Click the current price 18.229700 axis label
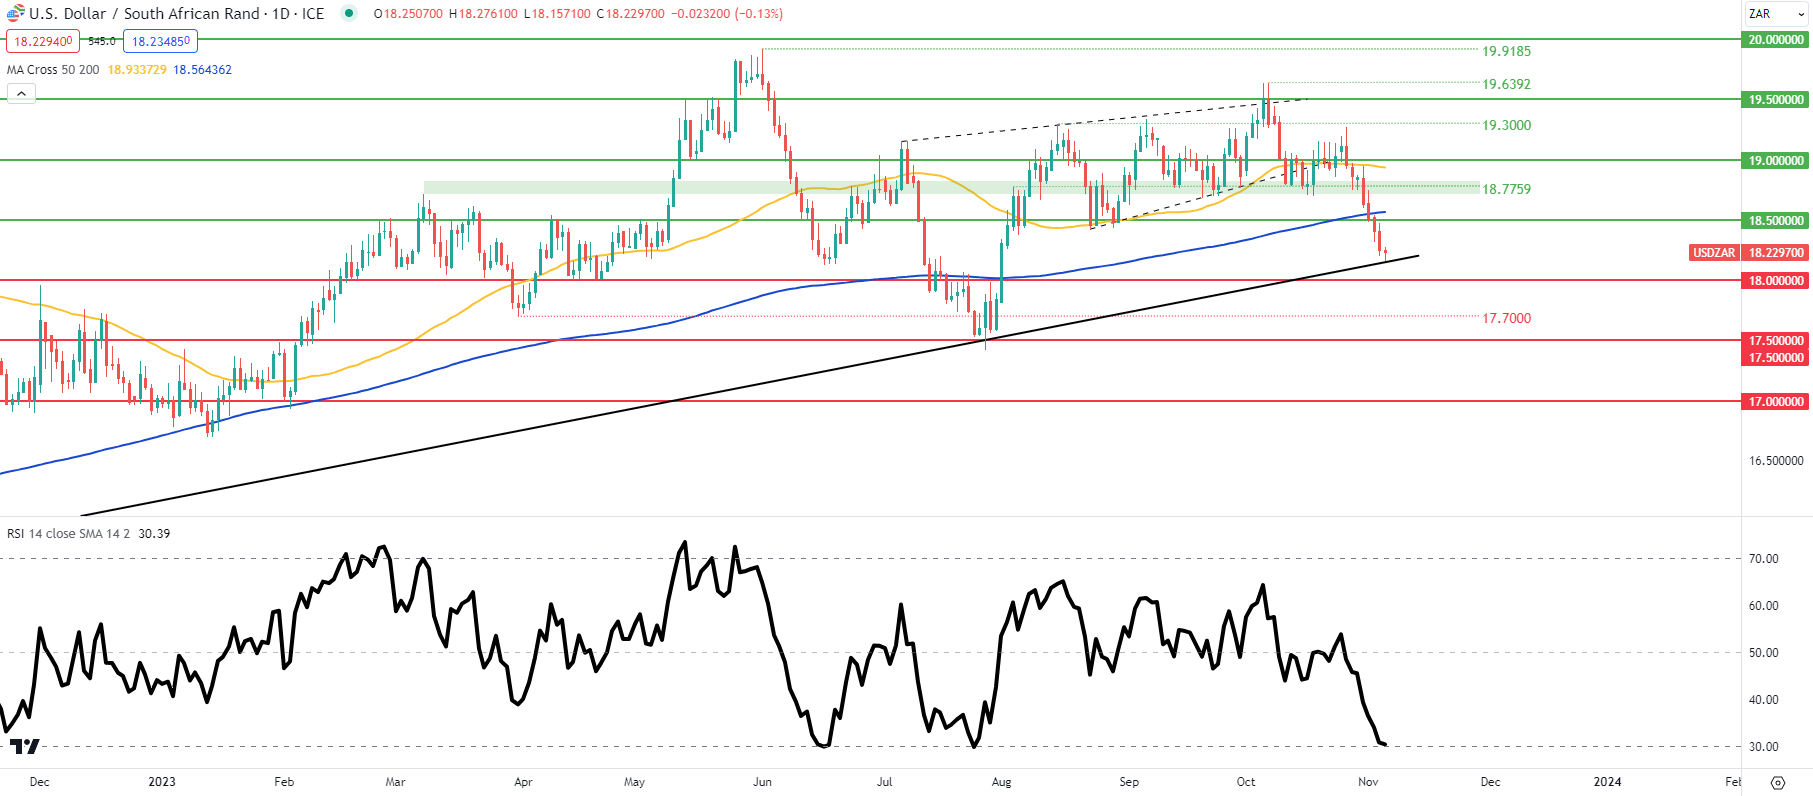 pos(1776,253)
